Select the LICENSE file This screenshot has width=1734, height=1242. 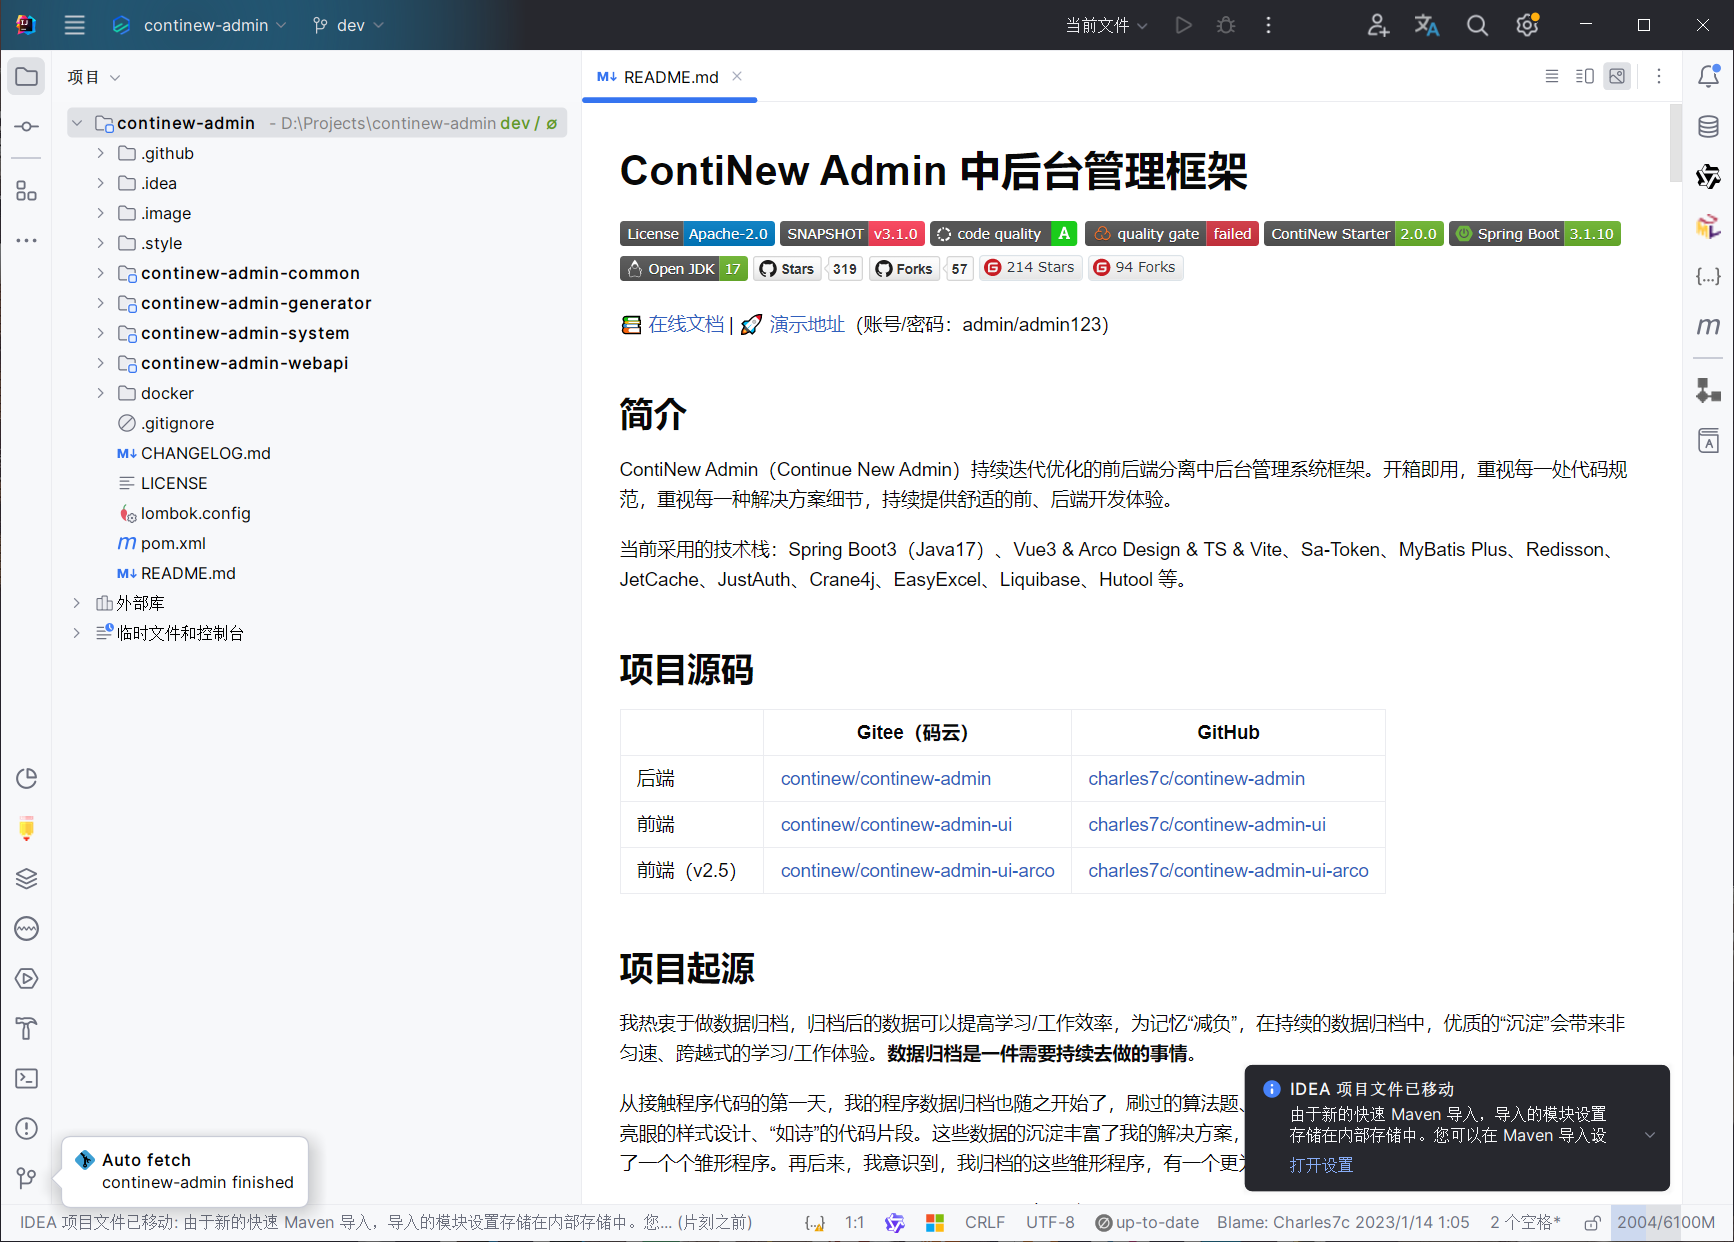[173, 483]
